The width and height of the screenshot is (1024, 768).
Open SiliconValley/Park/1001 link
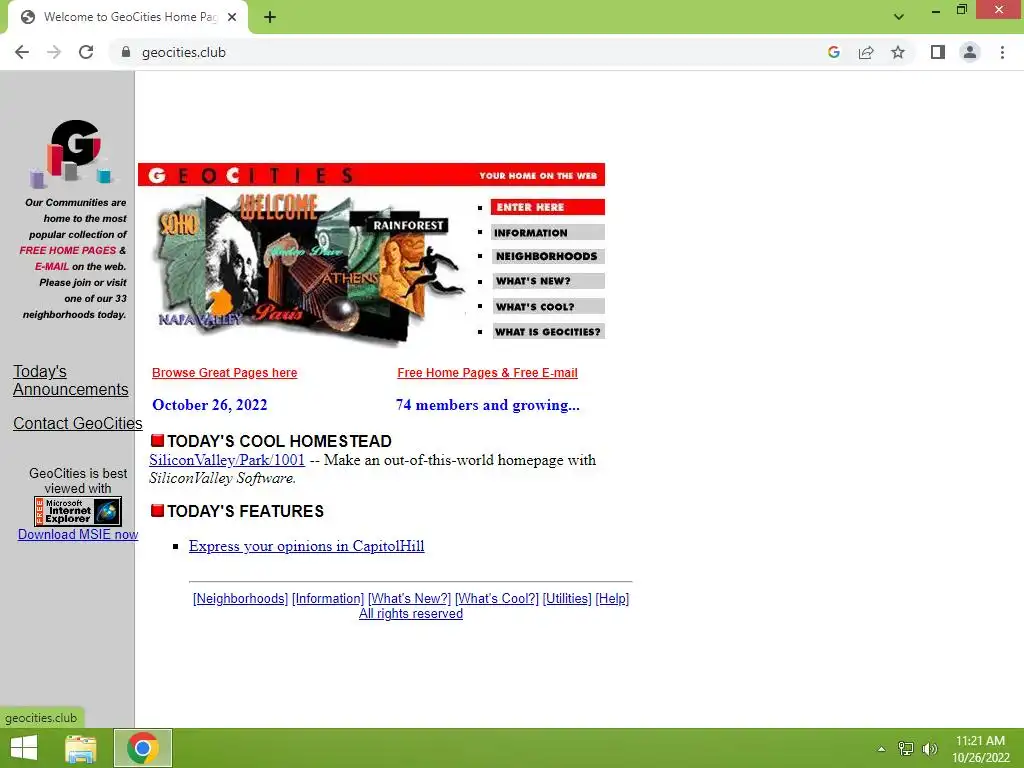tap(227, 460)
